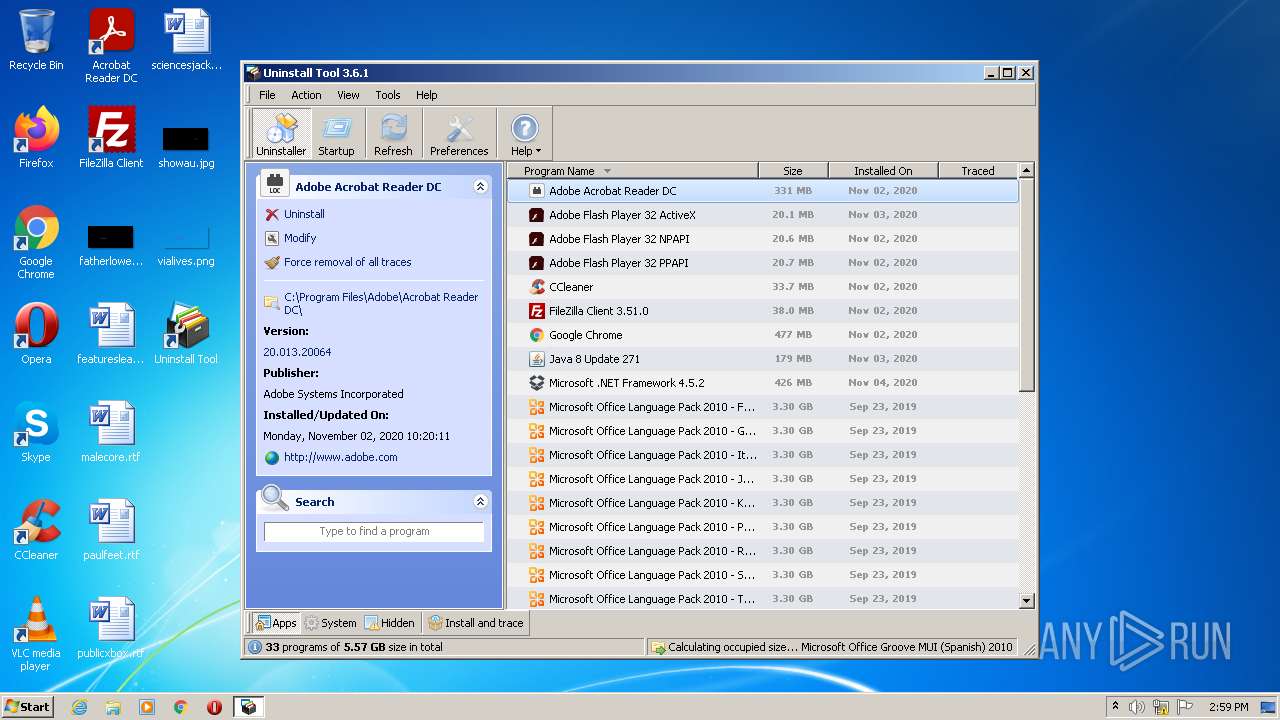This screenshot has width=1280, height=720.
Task: Collapse the Search panel
Action: coord(480,502)
